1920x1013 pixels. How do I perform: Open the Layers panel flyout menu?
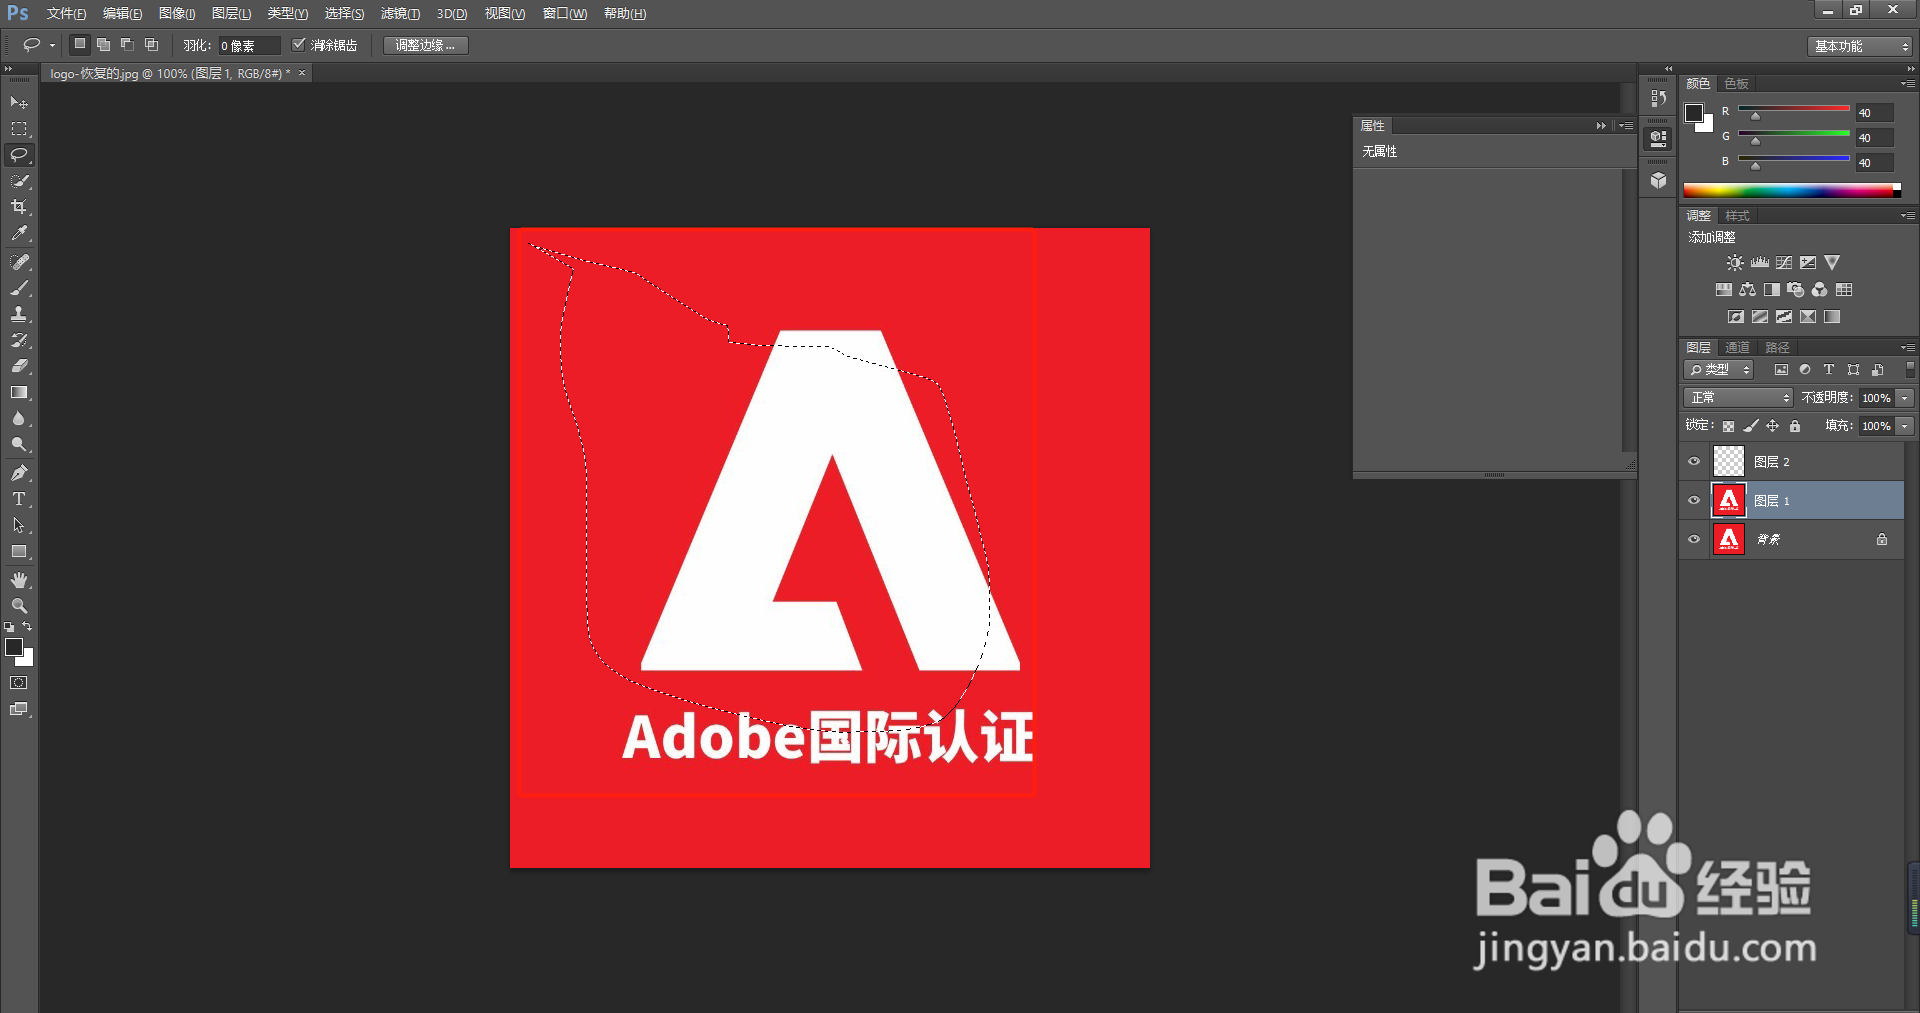click(x=1908, y=348)
